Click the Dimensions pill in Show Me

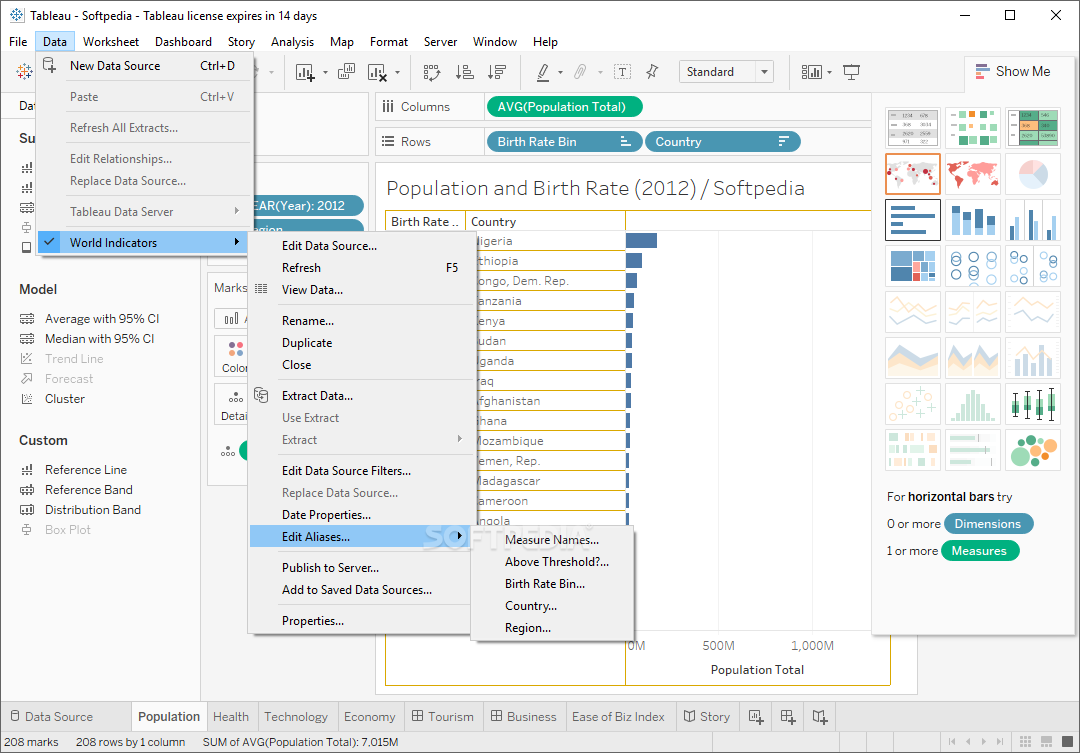988,524
